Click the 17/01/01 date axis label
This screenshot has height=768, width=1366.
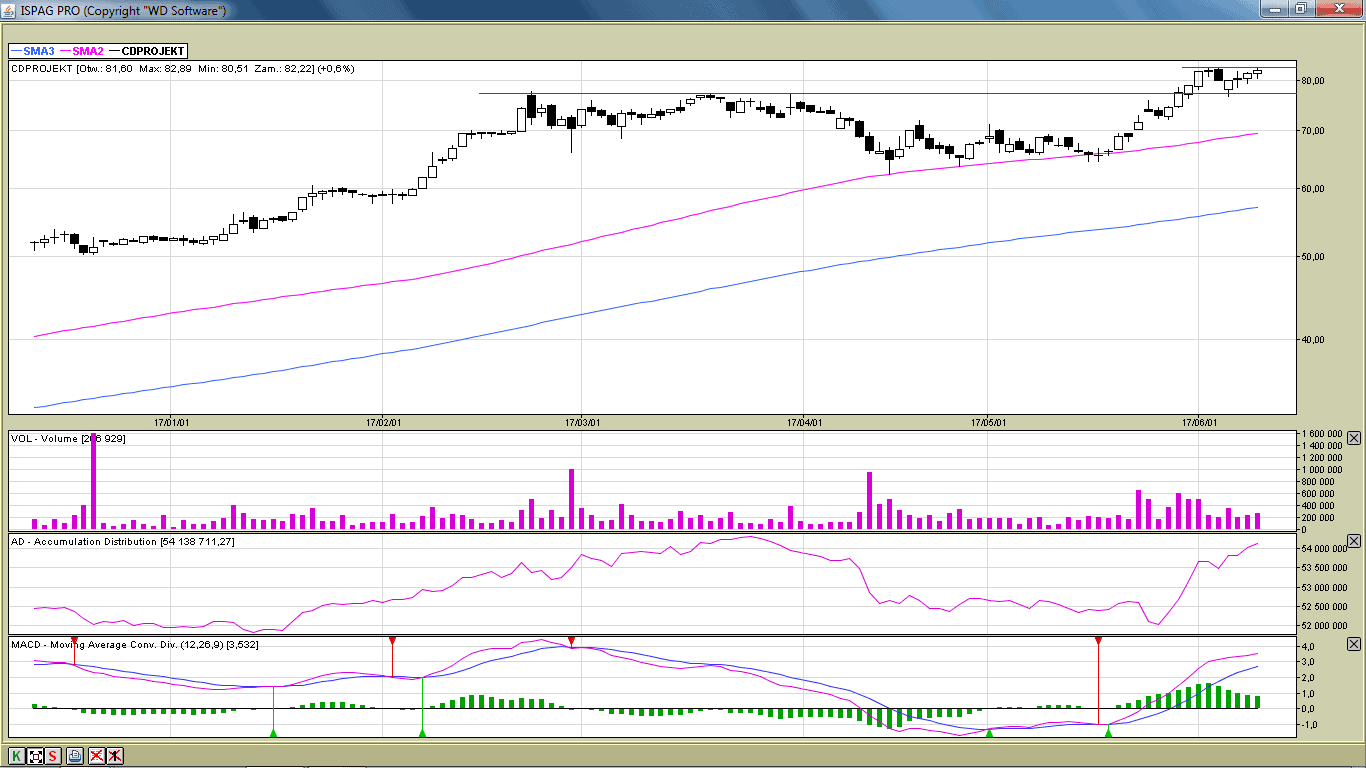point(172,422)
